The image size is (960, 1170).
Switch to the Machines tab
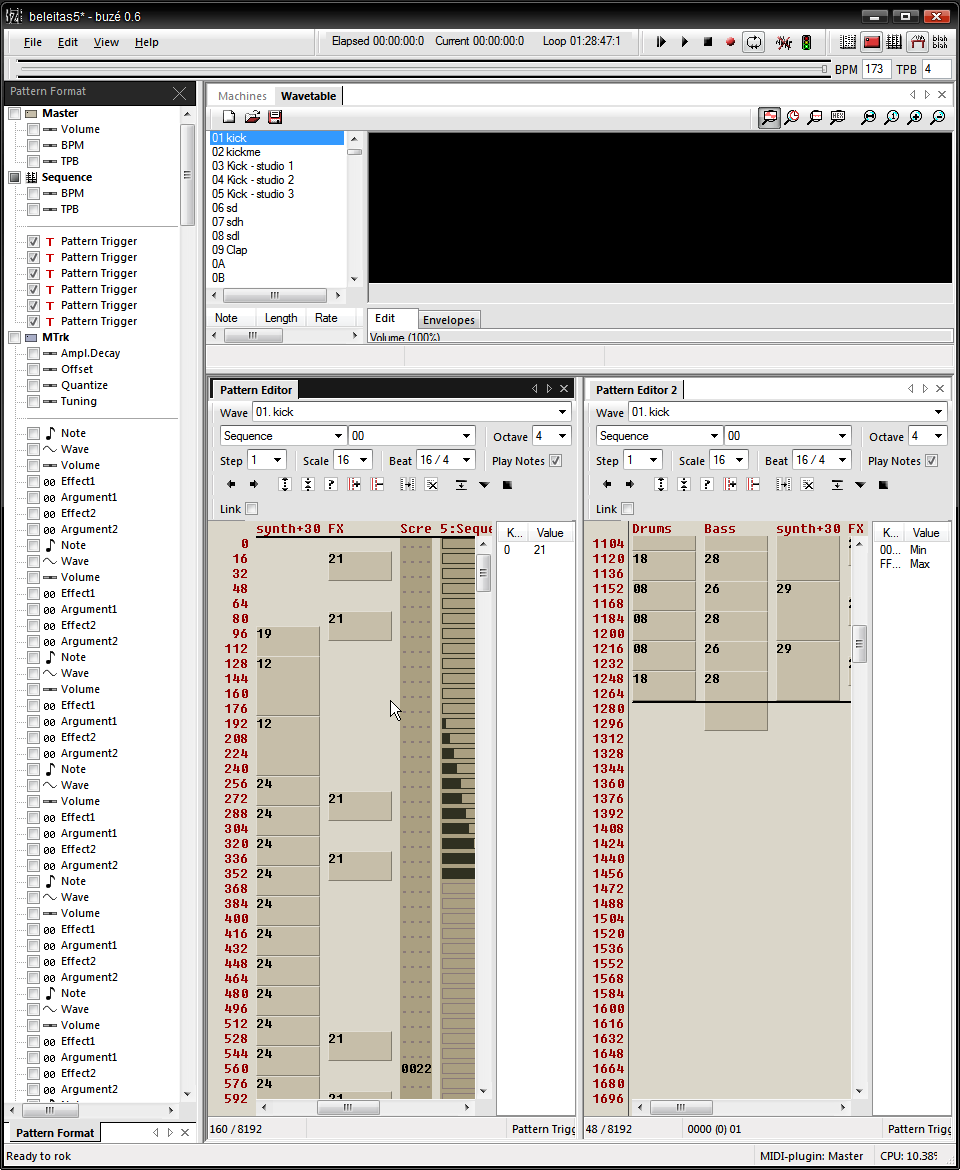242,96
